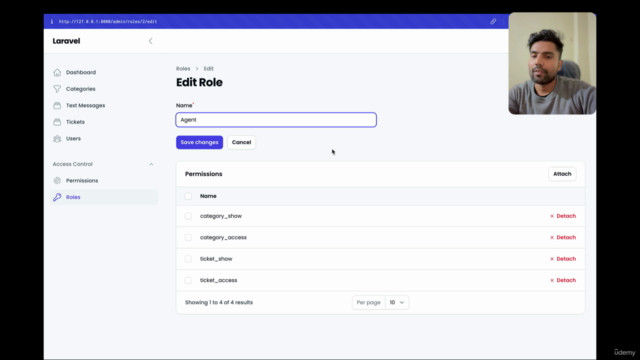Click the Roles key icon
The image size is (640, 360).
coord(57,197)
